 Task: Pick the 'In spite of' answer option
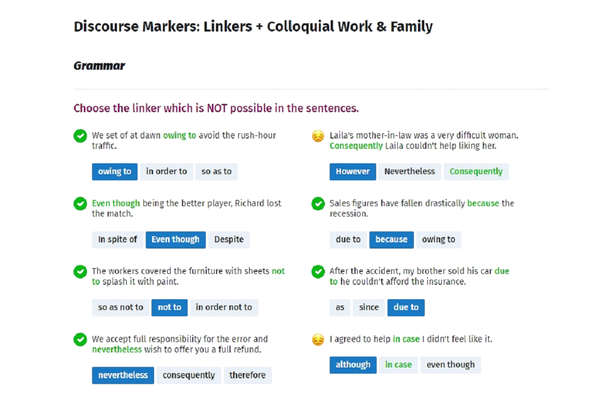117,239
